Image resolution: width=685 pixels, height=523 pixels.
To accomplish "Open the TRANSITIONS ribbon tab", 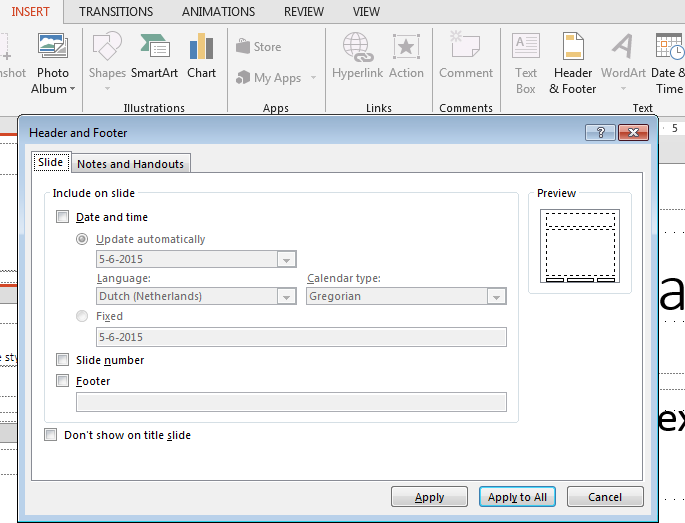I will point(116,12).
